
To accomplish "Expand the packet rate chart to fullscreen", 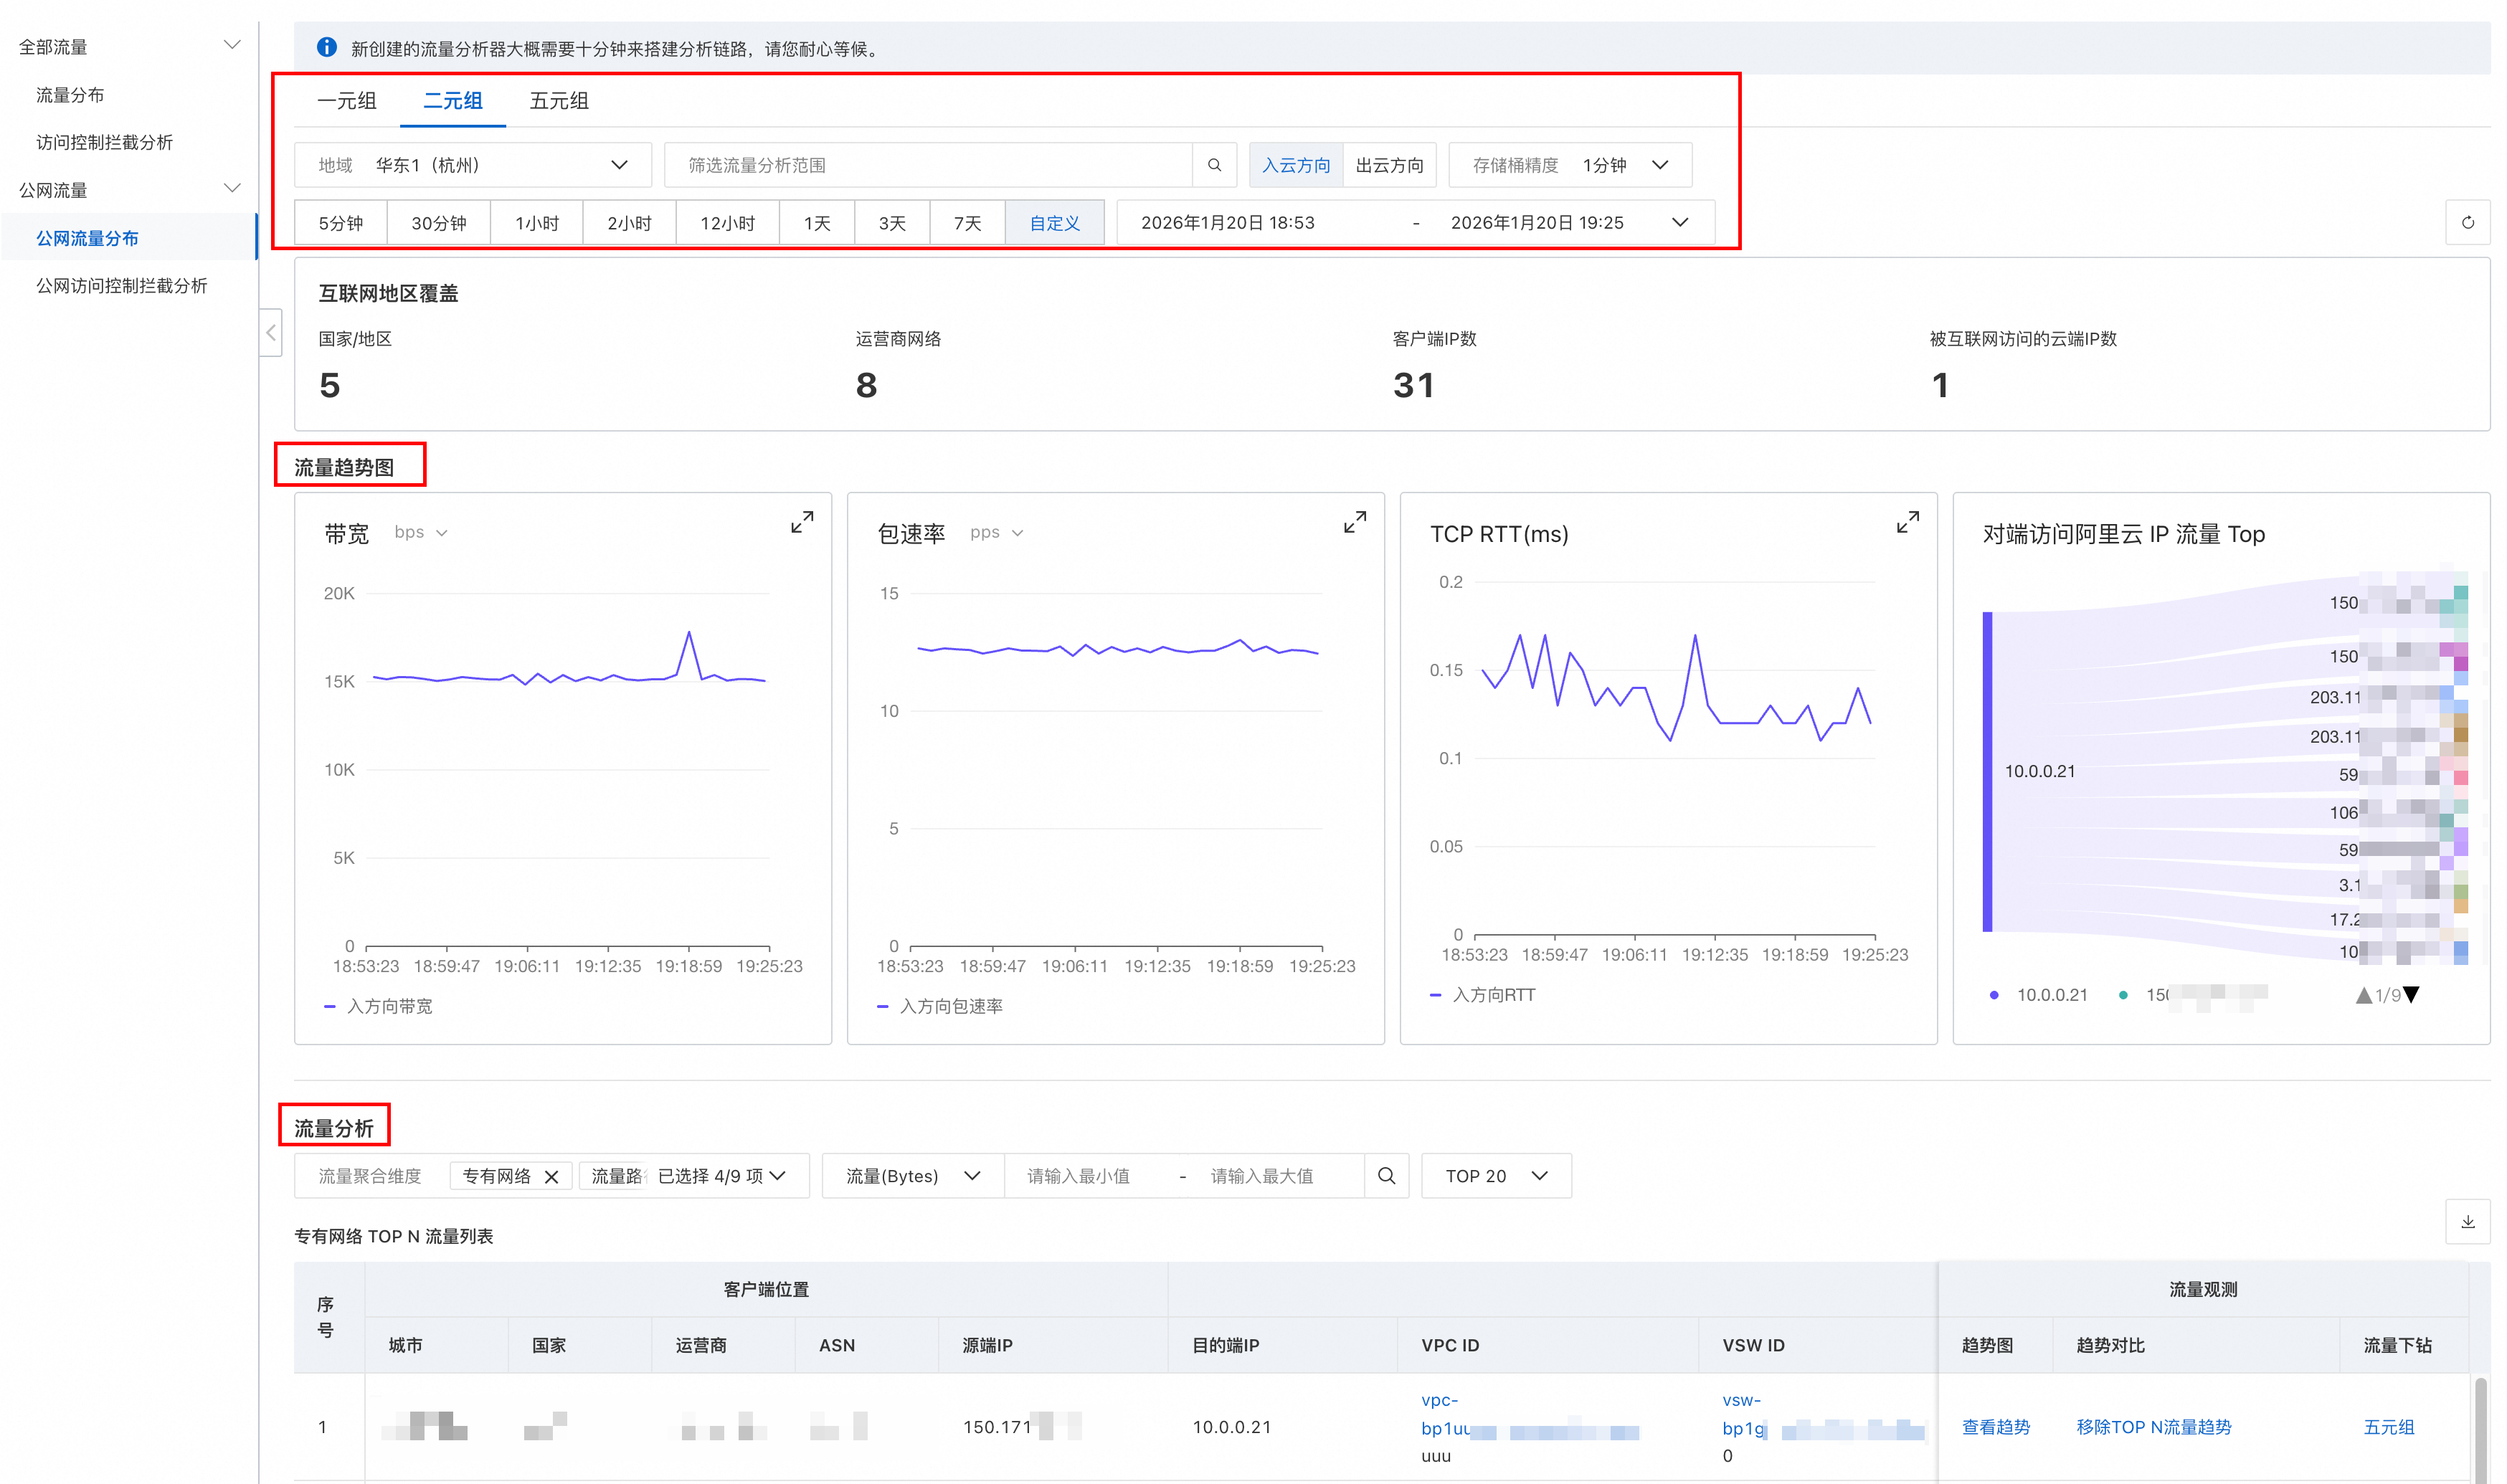I will [x=1354, y=522].
